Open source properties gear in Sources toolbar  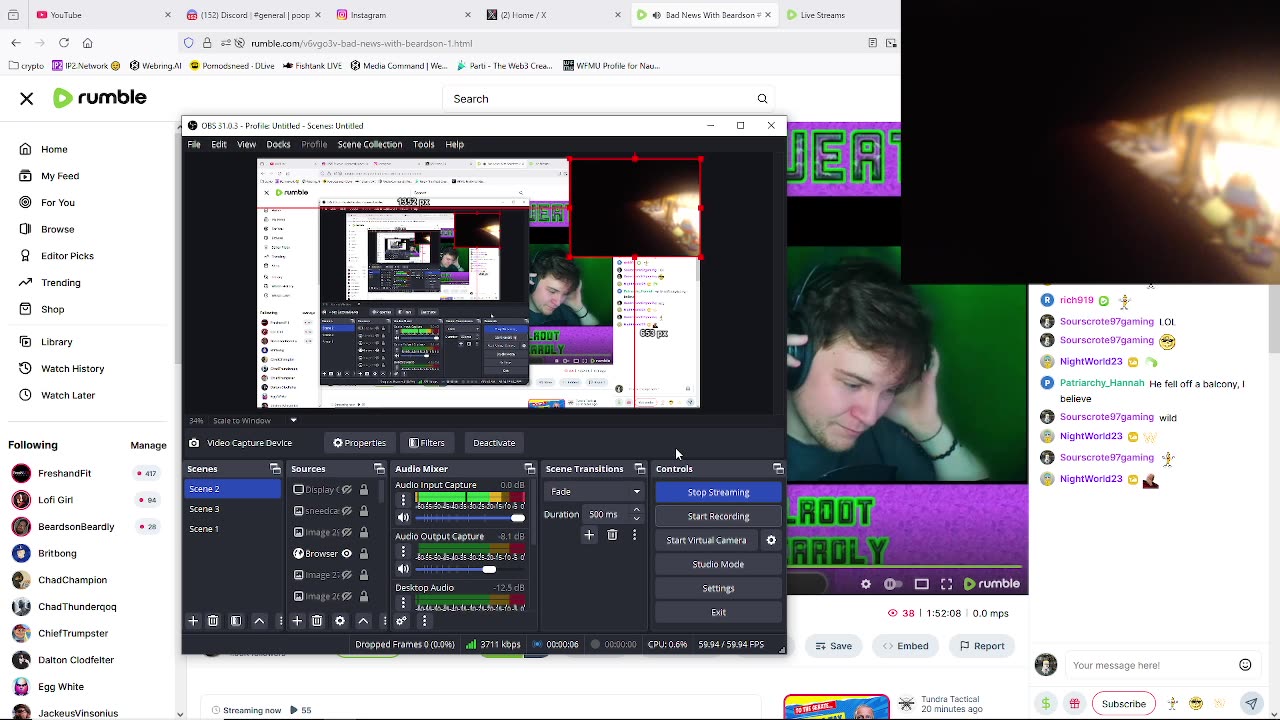tap(340, 621)
